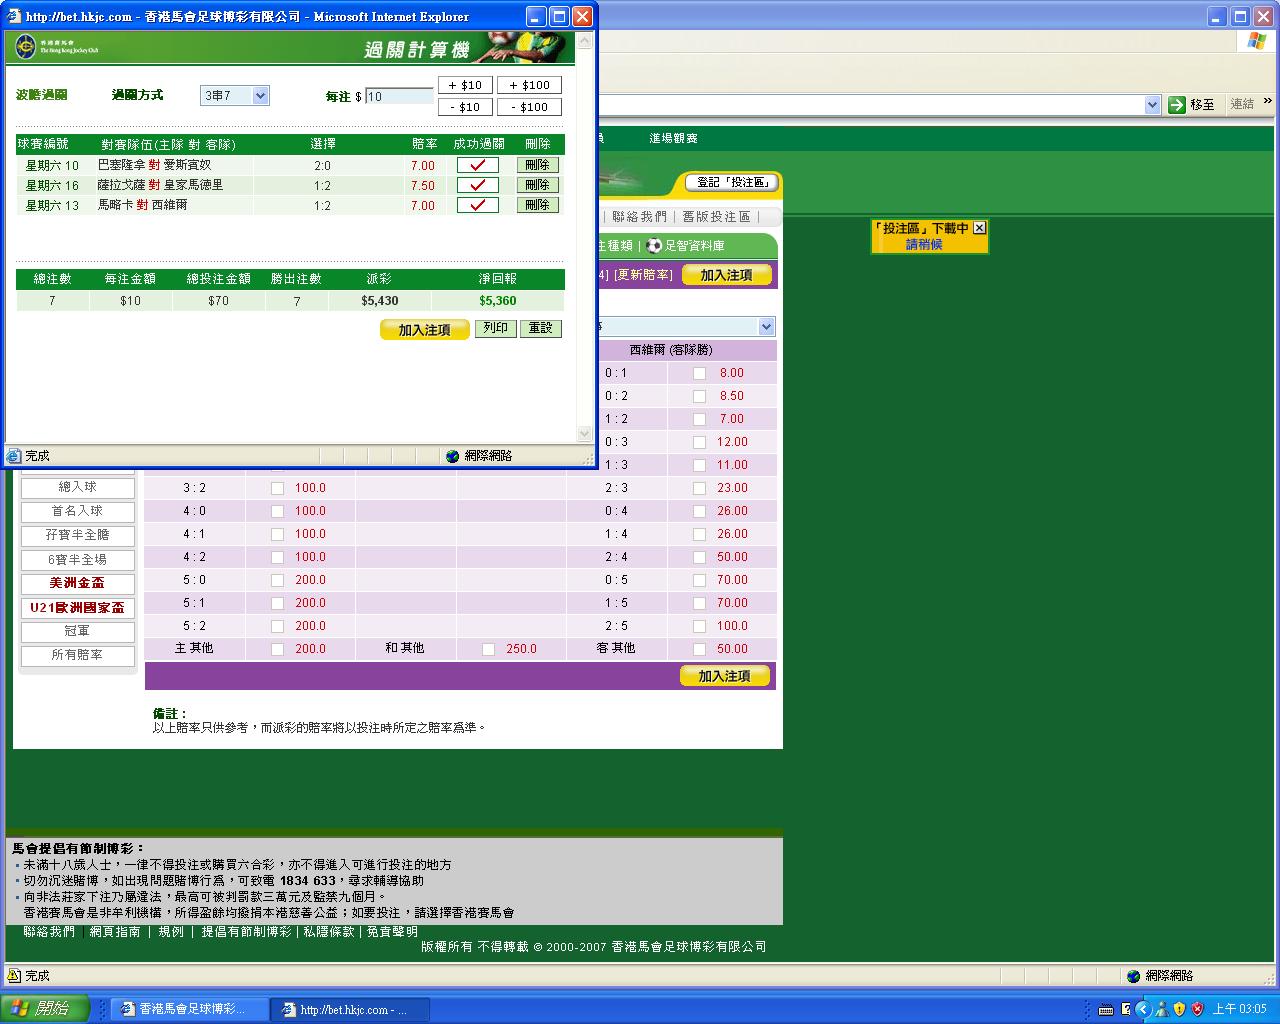The height and width of the screenshot is (1024, 1280).
Task: Click the 完成 page icon in popup status bar
Action: click(x=14, y=456)
